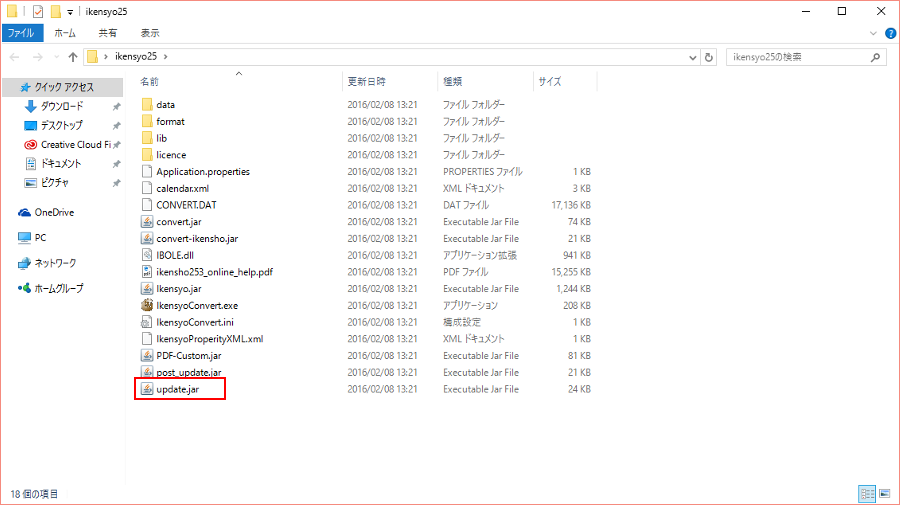Click the IkensyoConvert.ini settings icon
Image resolution: width=900 pixels, height=505 pixels.
147,322
